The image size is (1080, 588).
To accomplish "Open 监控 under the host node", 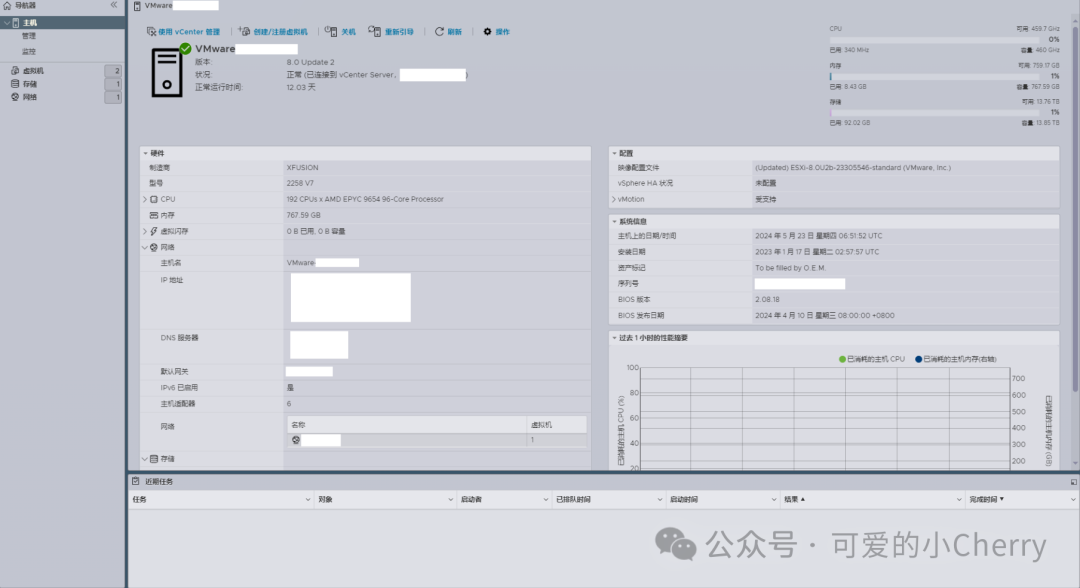I will 28,52.
